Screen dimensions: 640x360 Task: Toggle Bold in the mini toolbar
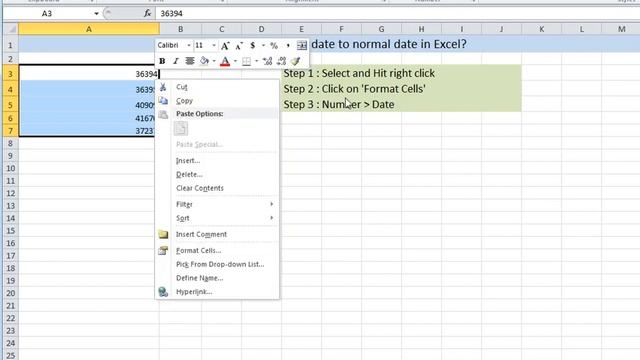162,61
